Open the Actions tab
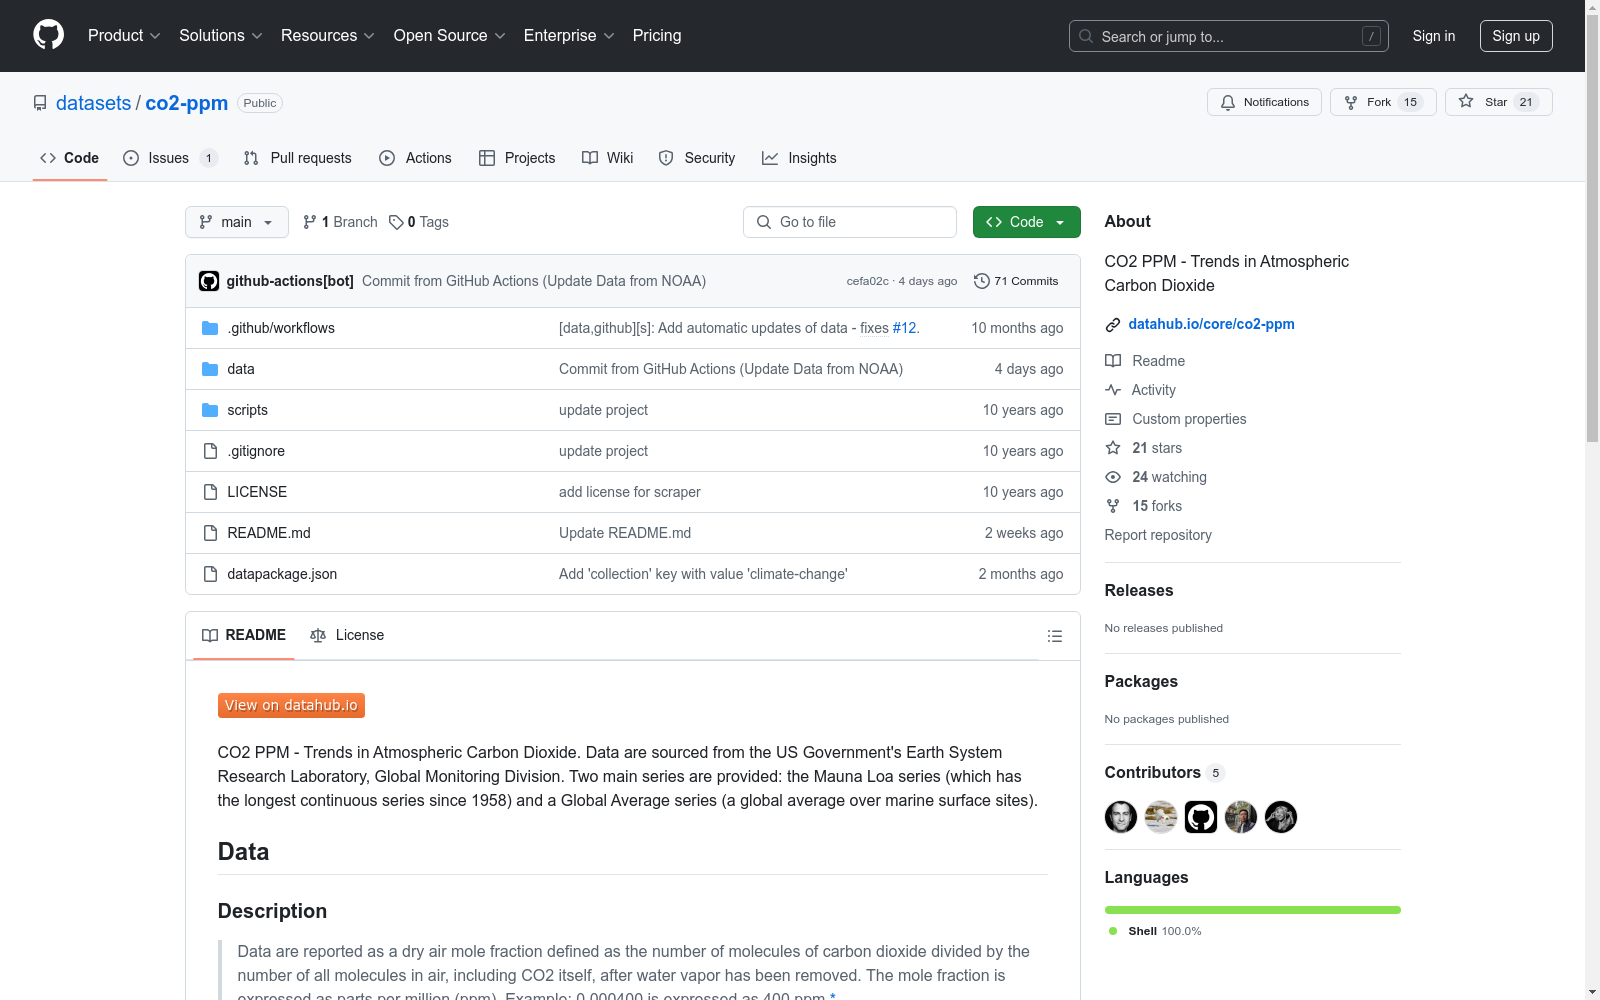Image resolution: width=1600 pixels, height=1000 pixels. tap(416, 158)
